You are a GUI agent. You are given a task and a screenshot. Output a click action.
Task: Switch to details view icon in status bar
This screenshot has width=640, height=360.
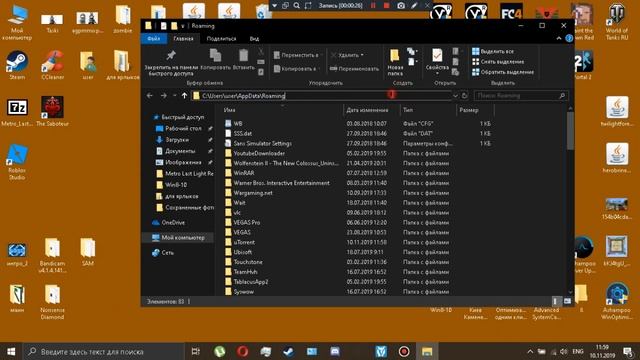point(555,301)
